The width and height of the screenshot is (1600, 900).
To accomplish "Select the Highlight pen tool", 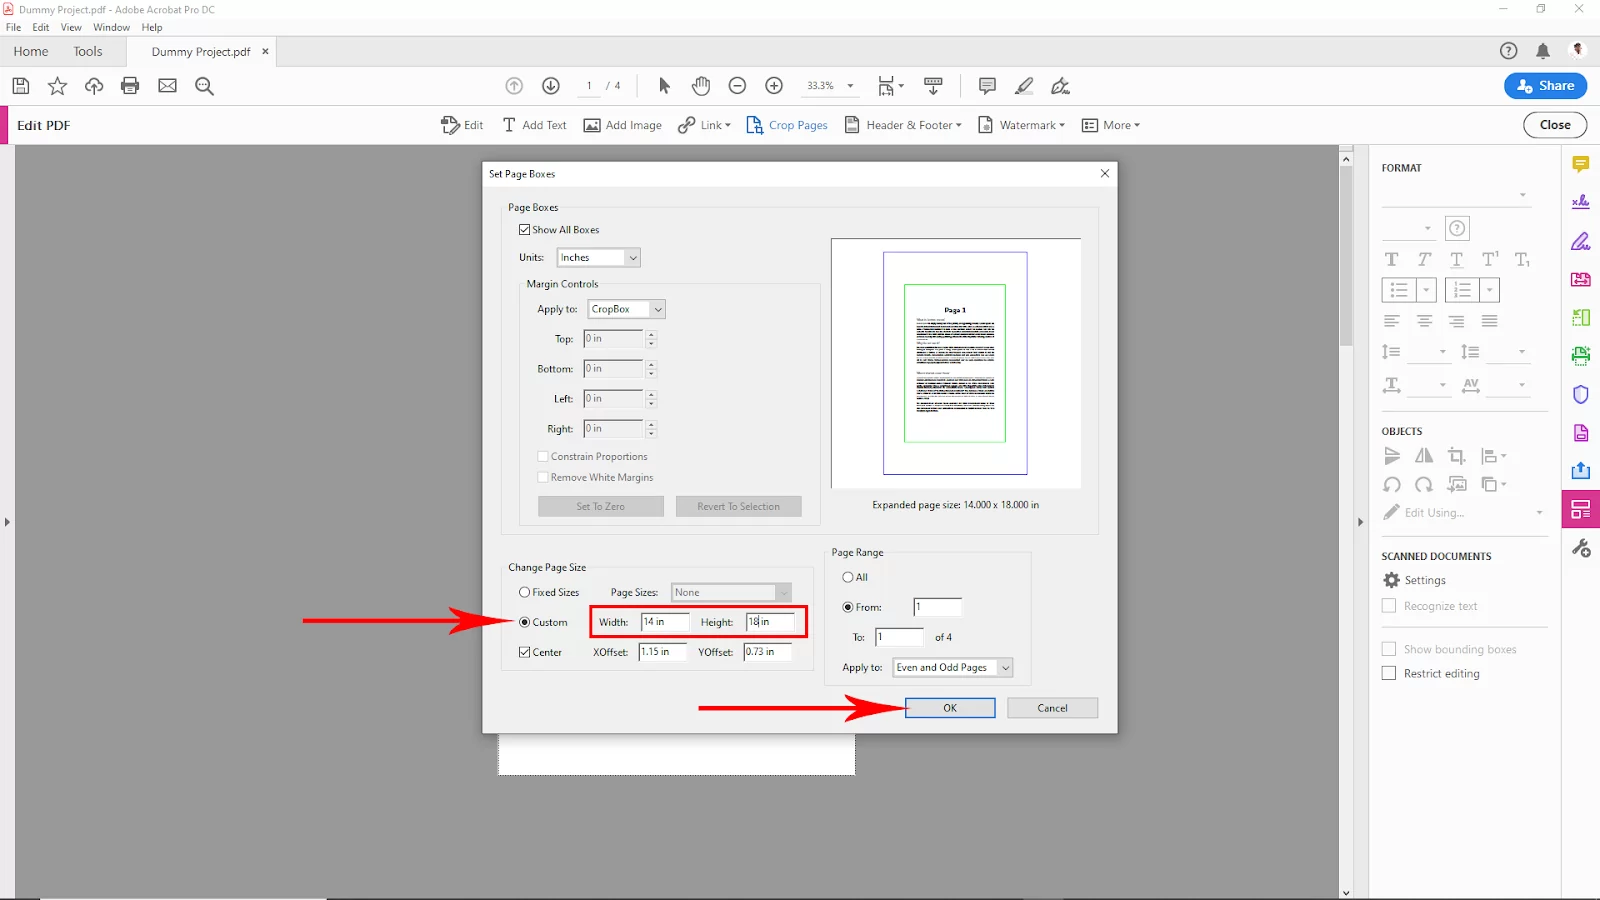I will pos(1024,86).
